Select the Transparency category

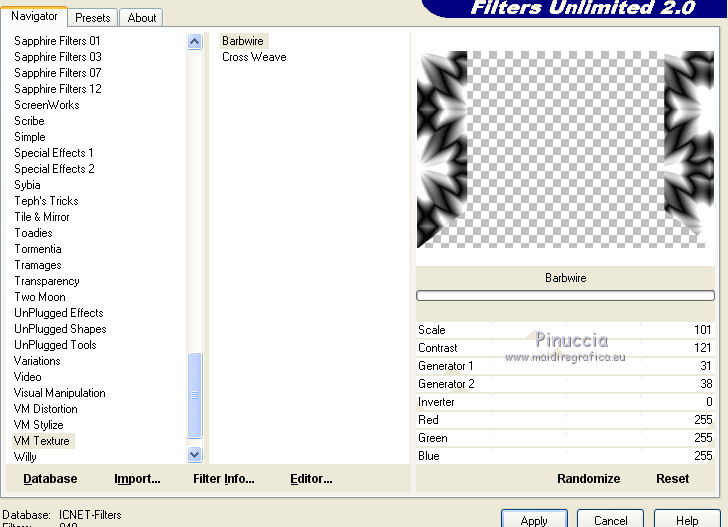pos(46,281)
